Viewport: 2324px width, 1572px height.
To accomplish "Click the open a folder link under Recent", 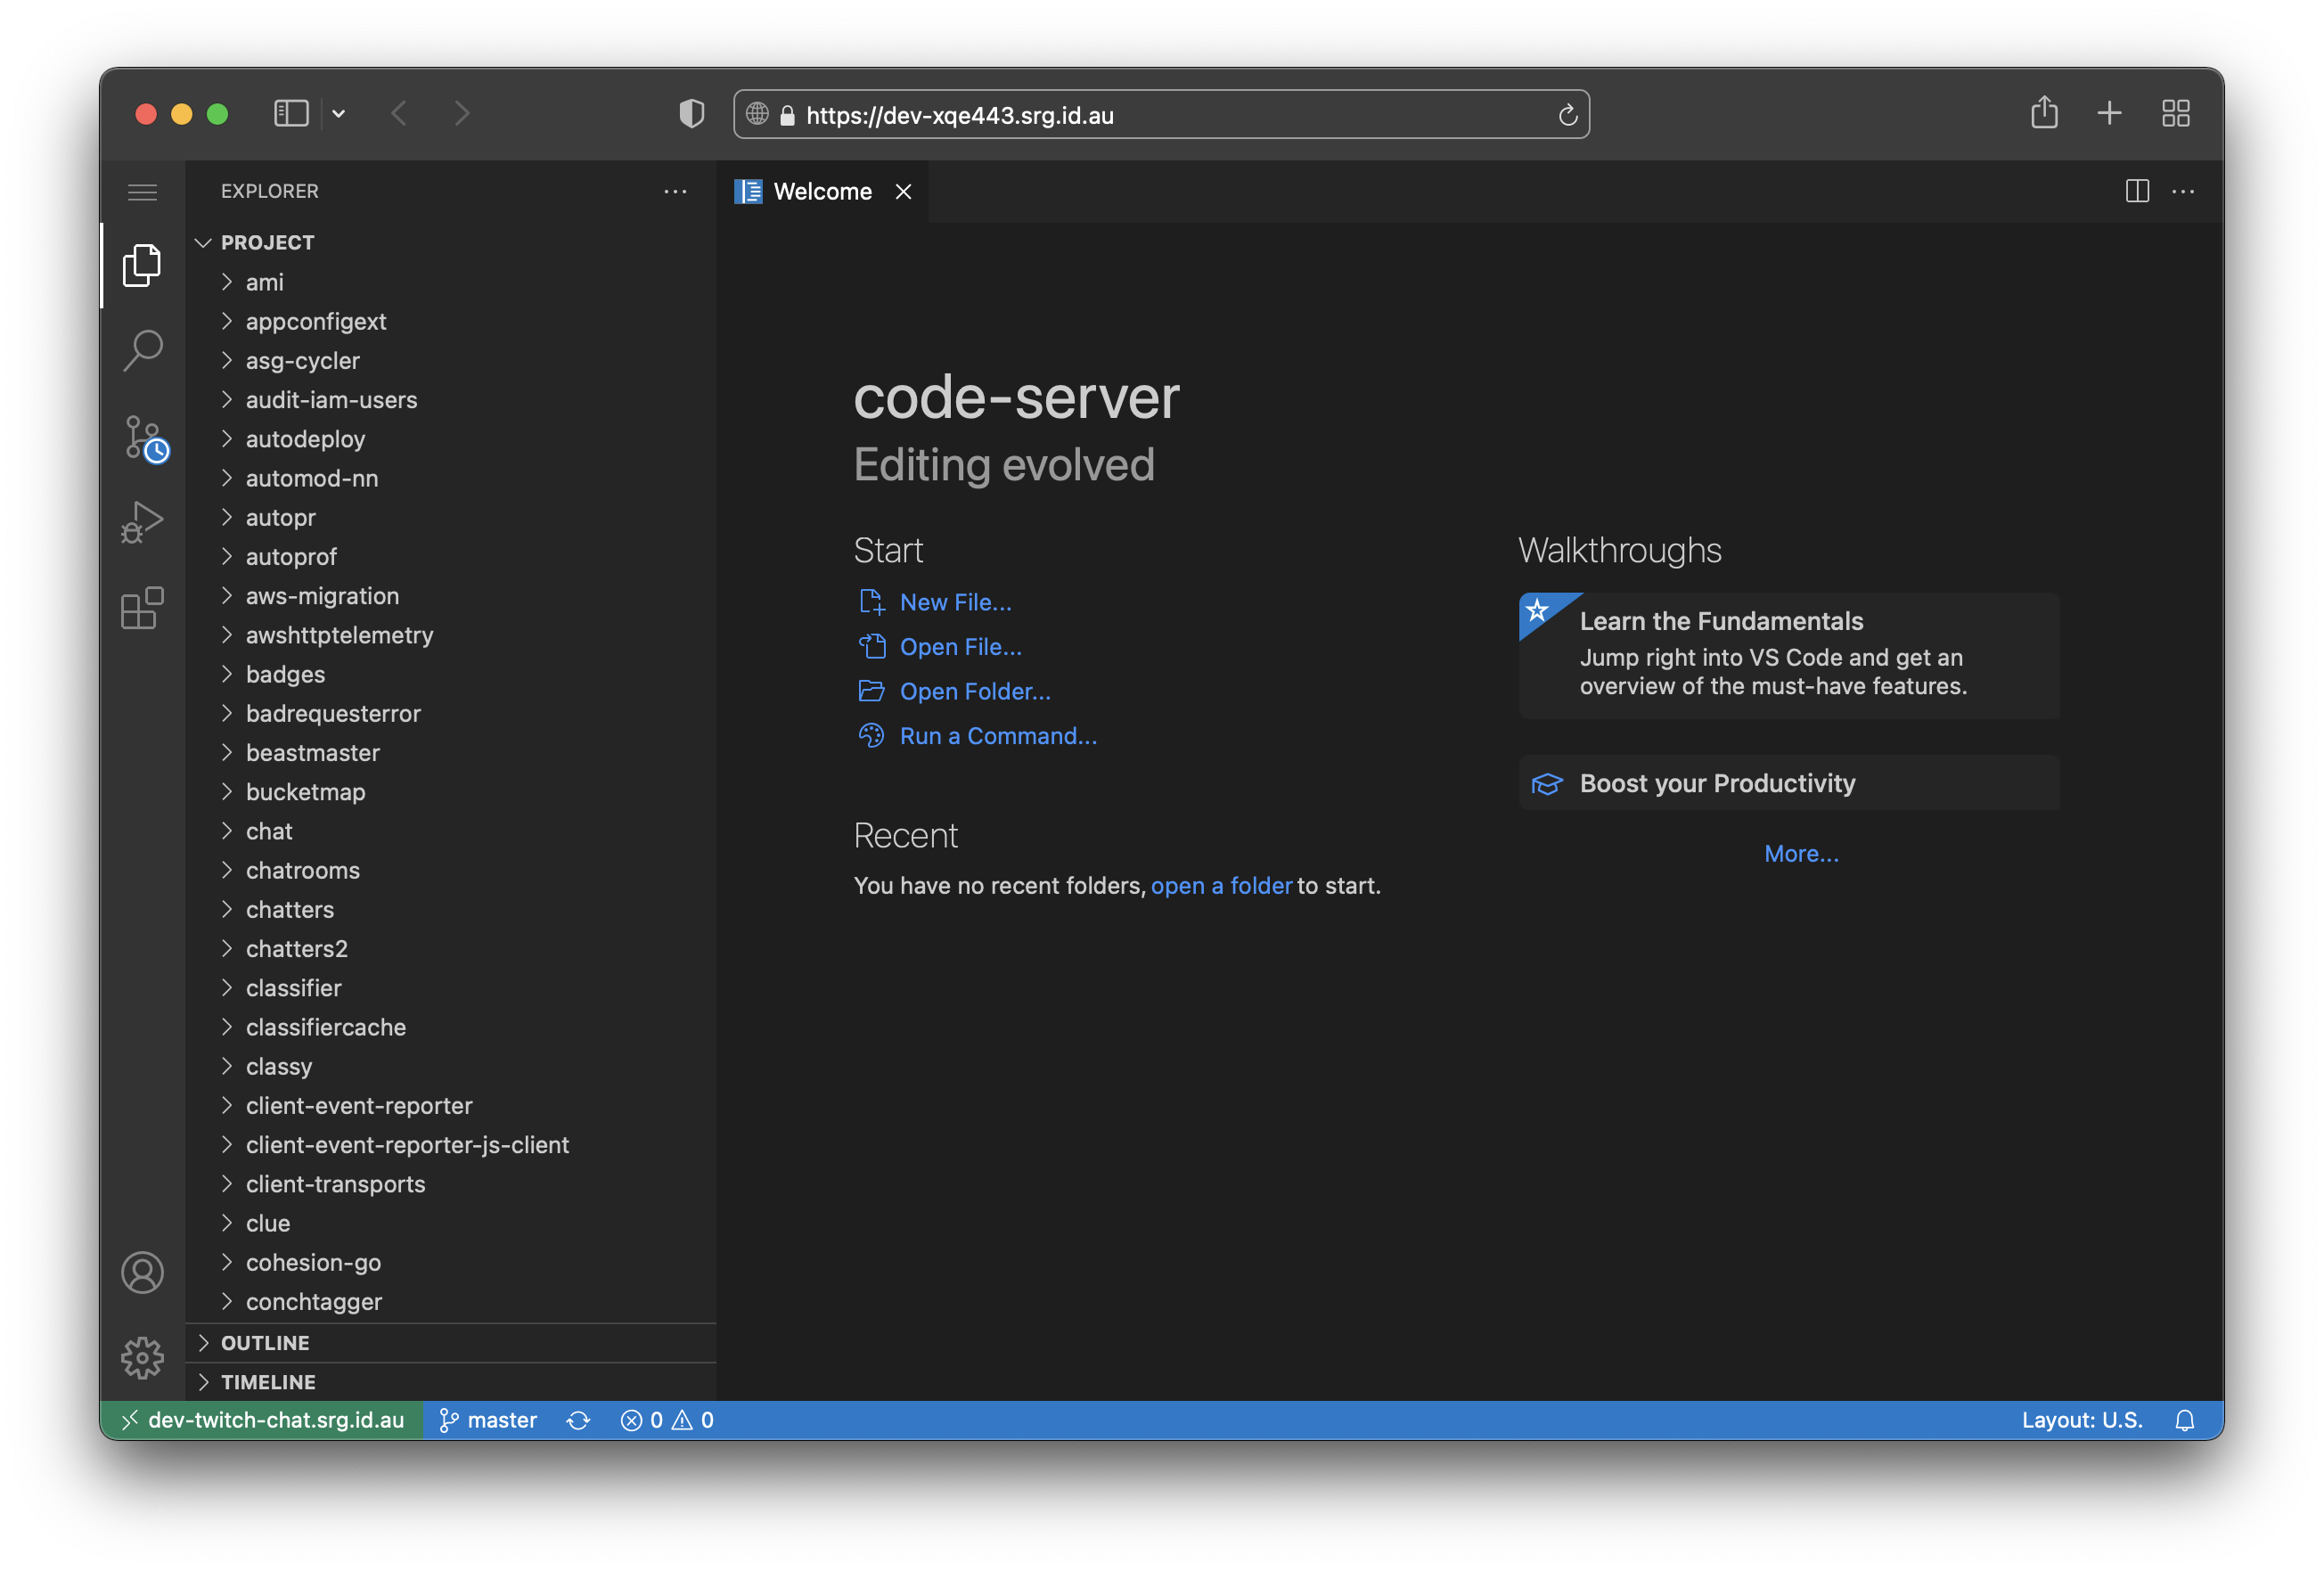I will click(1221, 885).
